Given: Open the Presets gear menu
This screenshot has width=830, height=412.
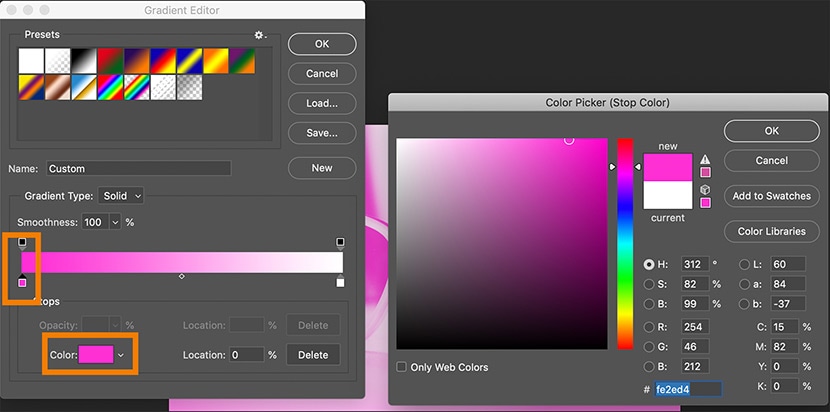Looking at the screenshot, I should (x=260, y=35).
